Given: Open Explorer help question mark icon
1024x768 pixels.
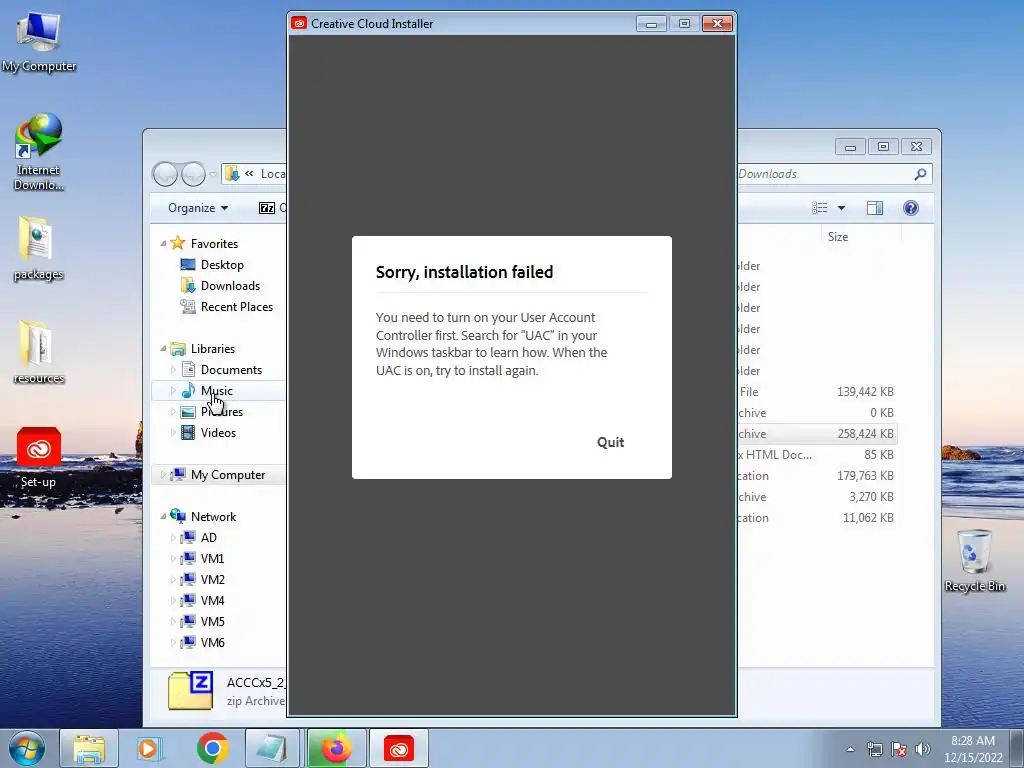Looking at the screenshot, I should tap(910, 208).
